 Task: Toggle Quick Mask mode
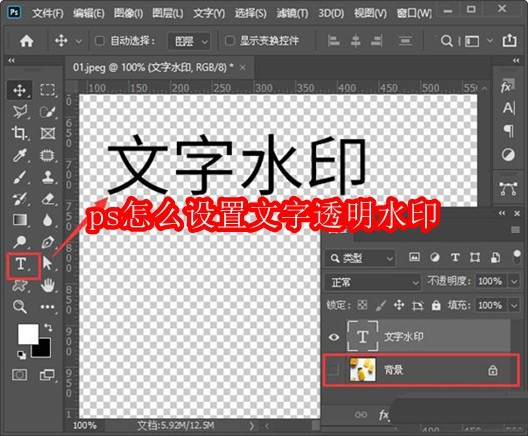20,374
